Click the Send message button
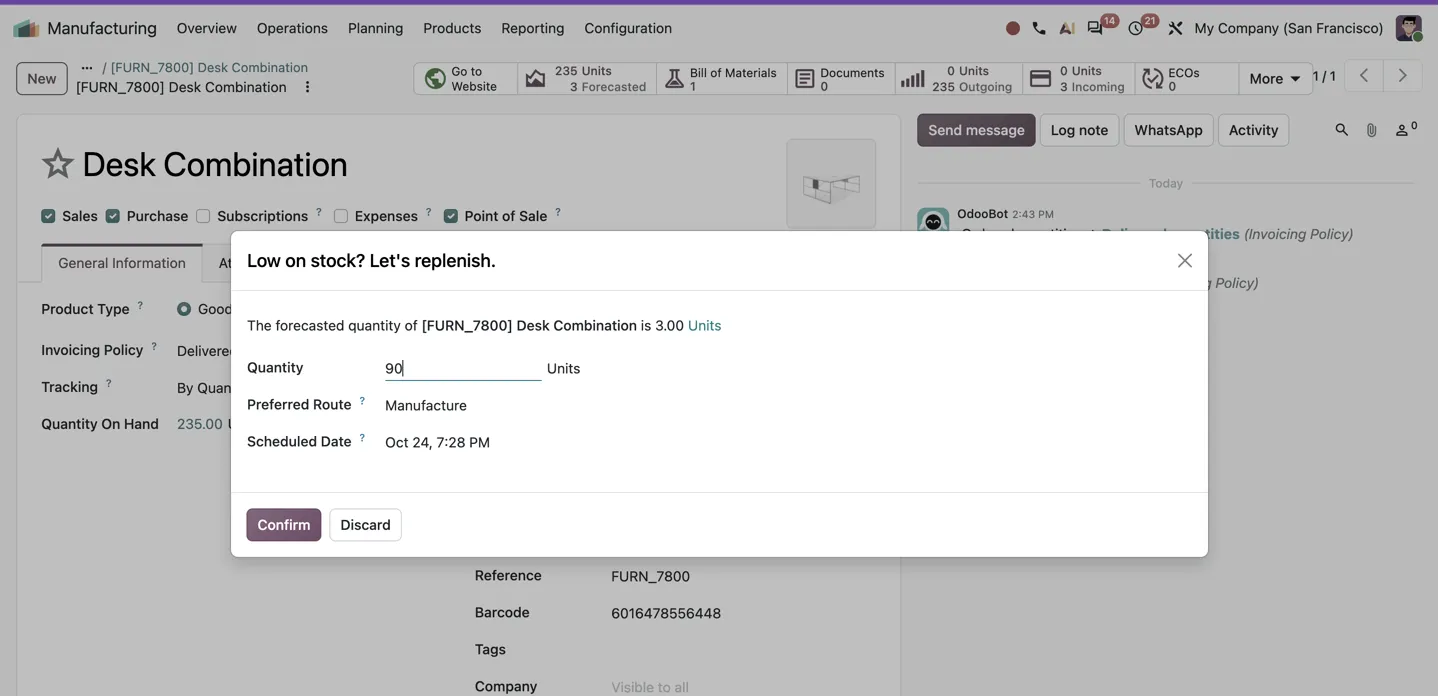The width and height of the screenshot is (1439, 696). pyautogui.click(x=976, y=130)
